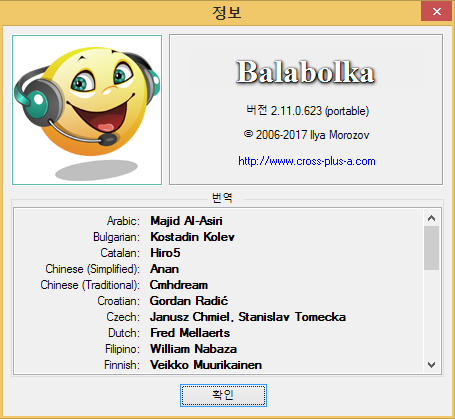Click the Czech translators Janusz Chmiel entry
This screenshot has width=455, height=419.
click(248, 317)
